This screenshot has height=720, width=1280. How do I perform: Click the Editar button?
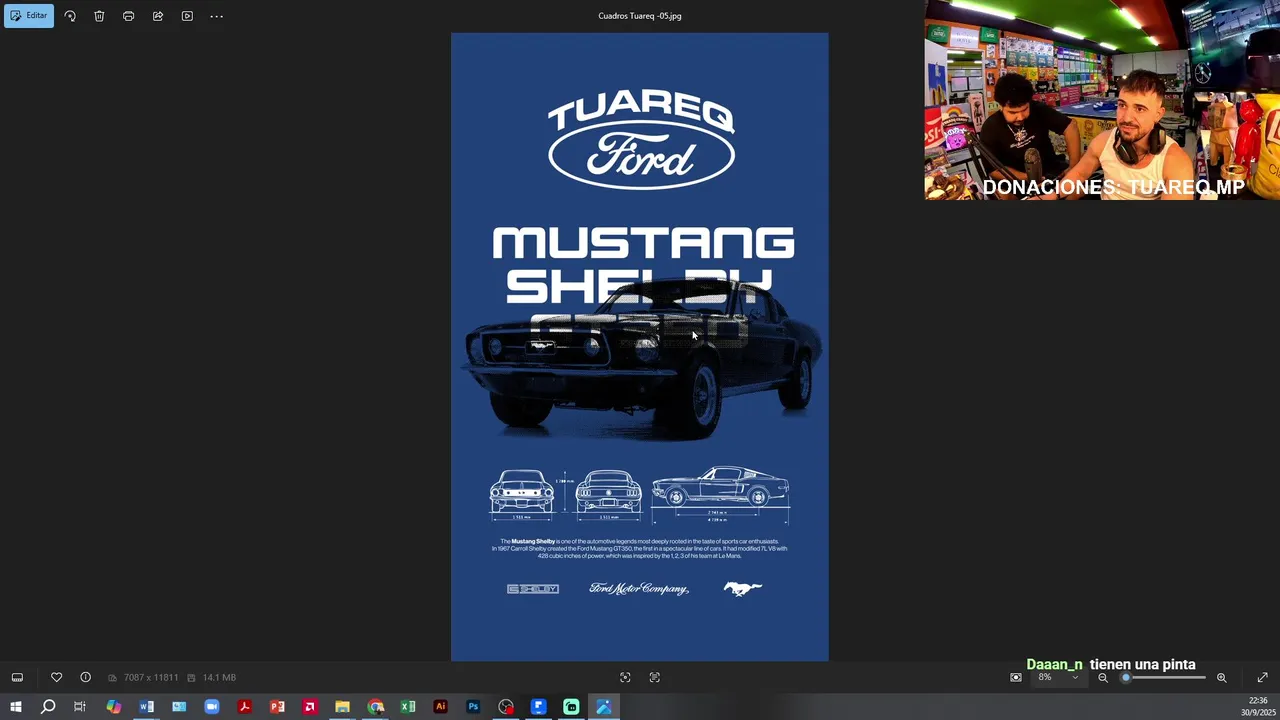(x=29, y=16)
